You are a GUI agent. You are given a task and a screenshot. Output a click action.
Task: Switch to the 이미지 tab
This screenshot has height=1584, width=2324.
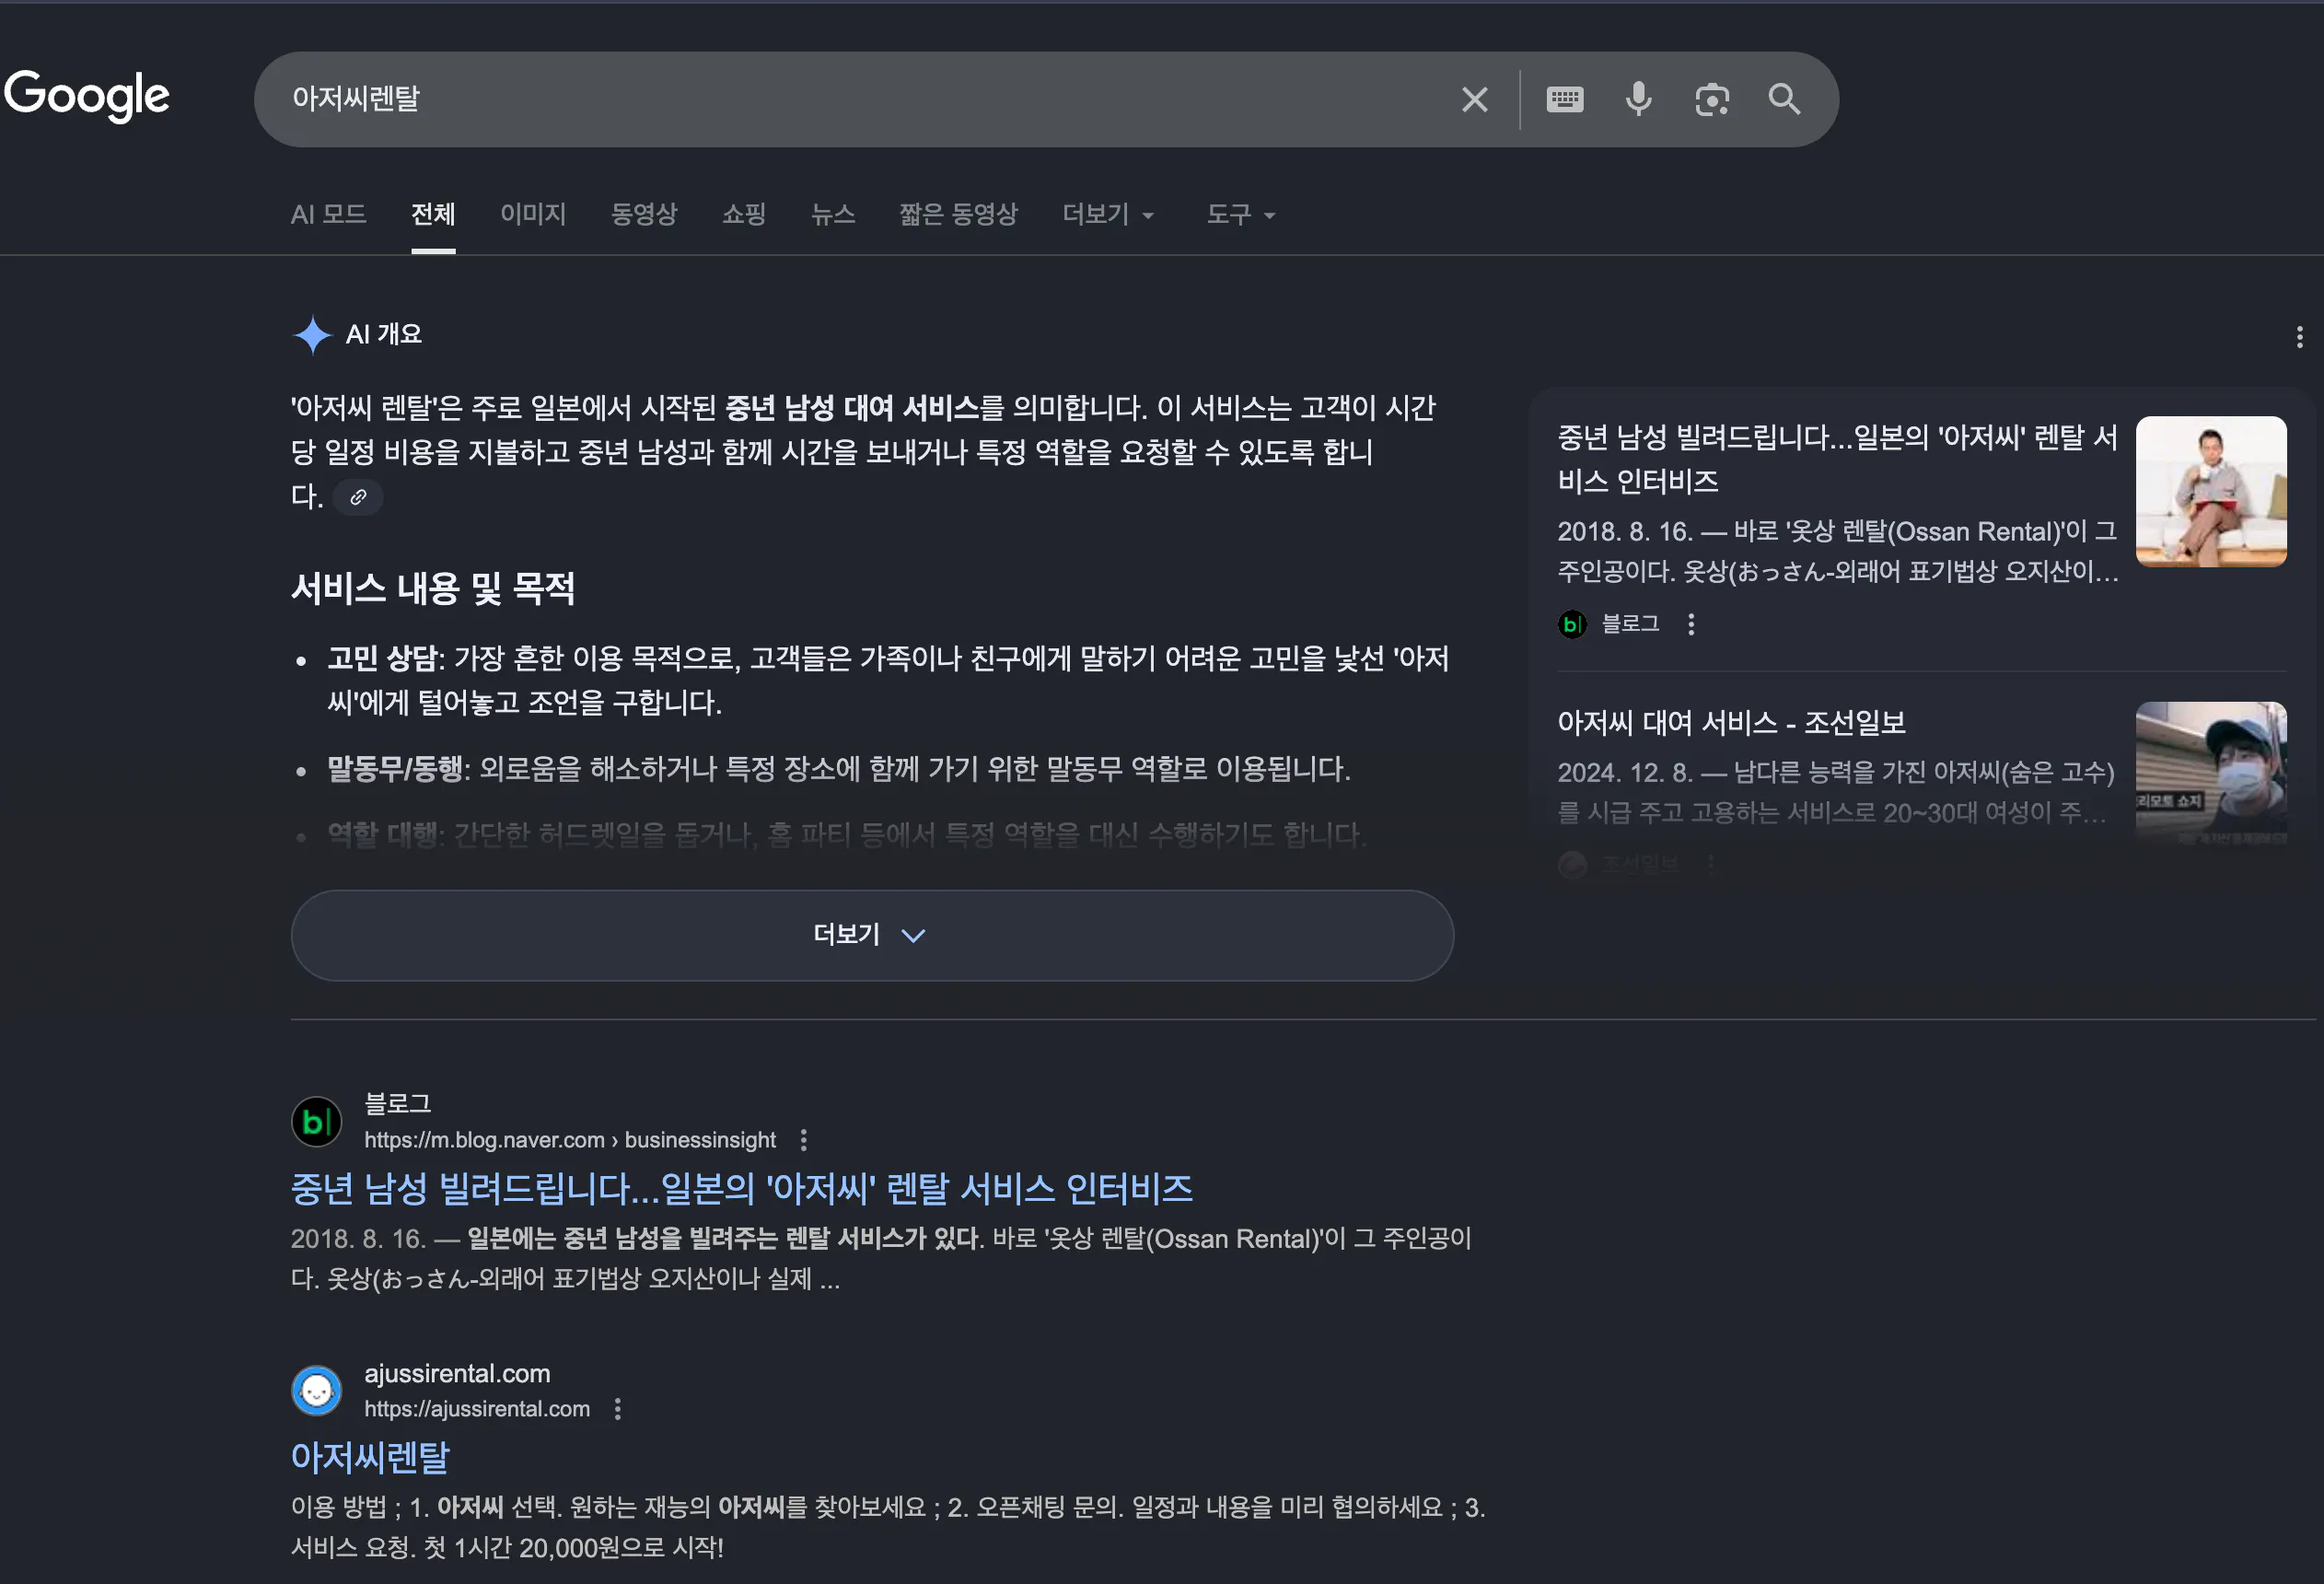533,214
